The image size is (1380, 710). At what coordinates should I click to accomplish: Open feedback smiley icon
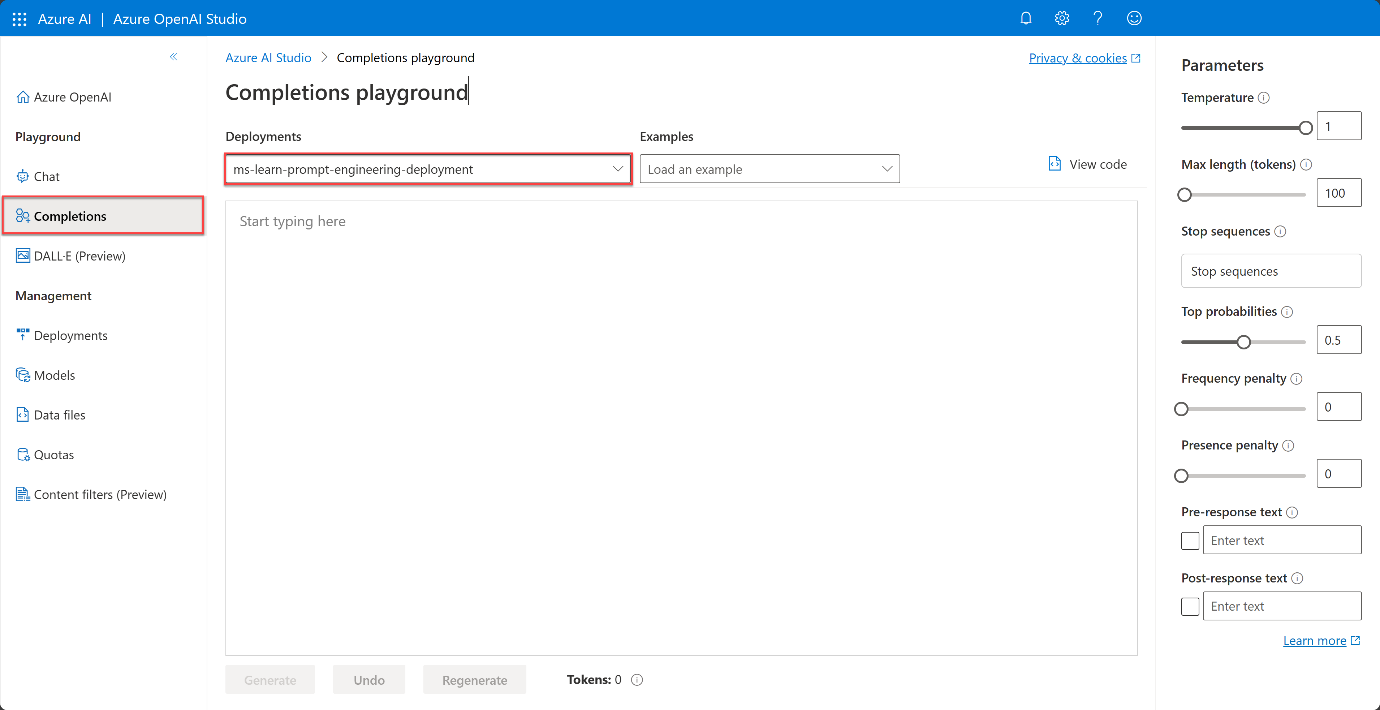tap(1134, 18)
